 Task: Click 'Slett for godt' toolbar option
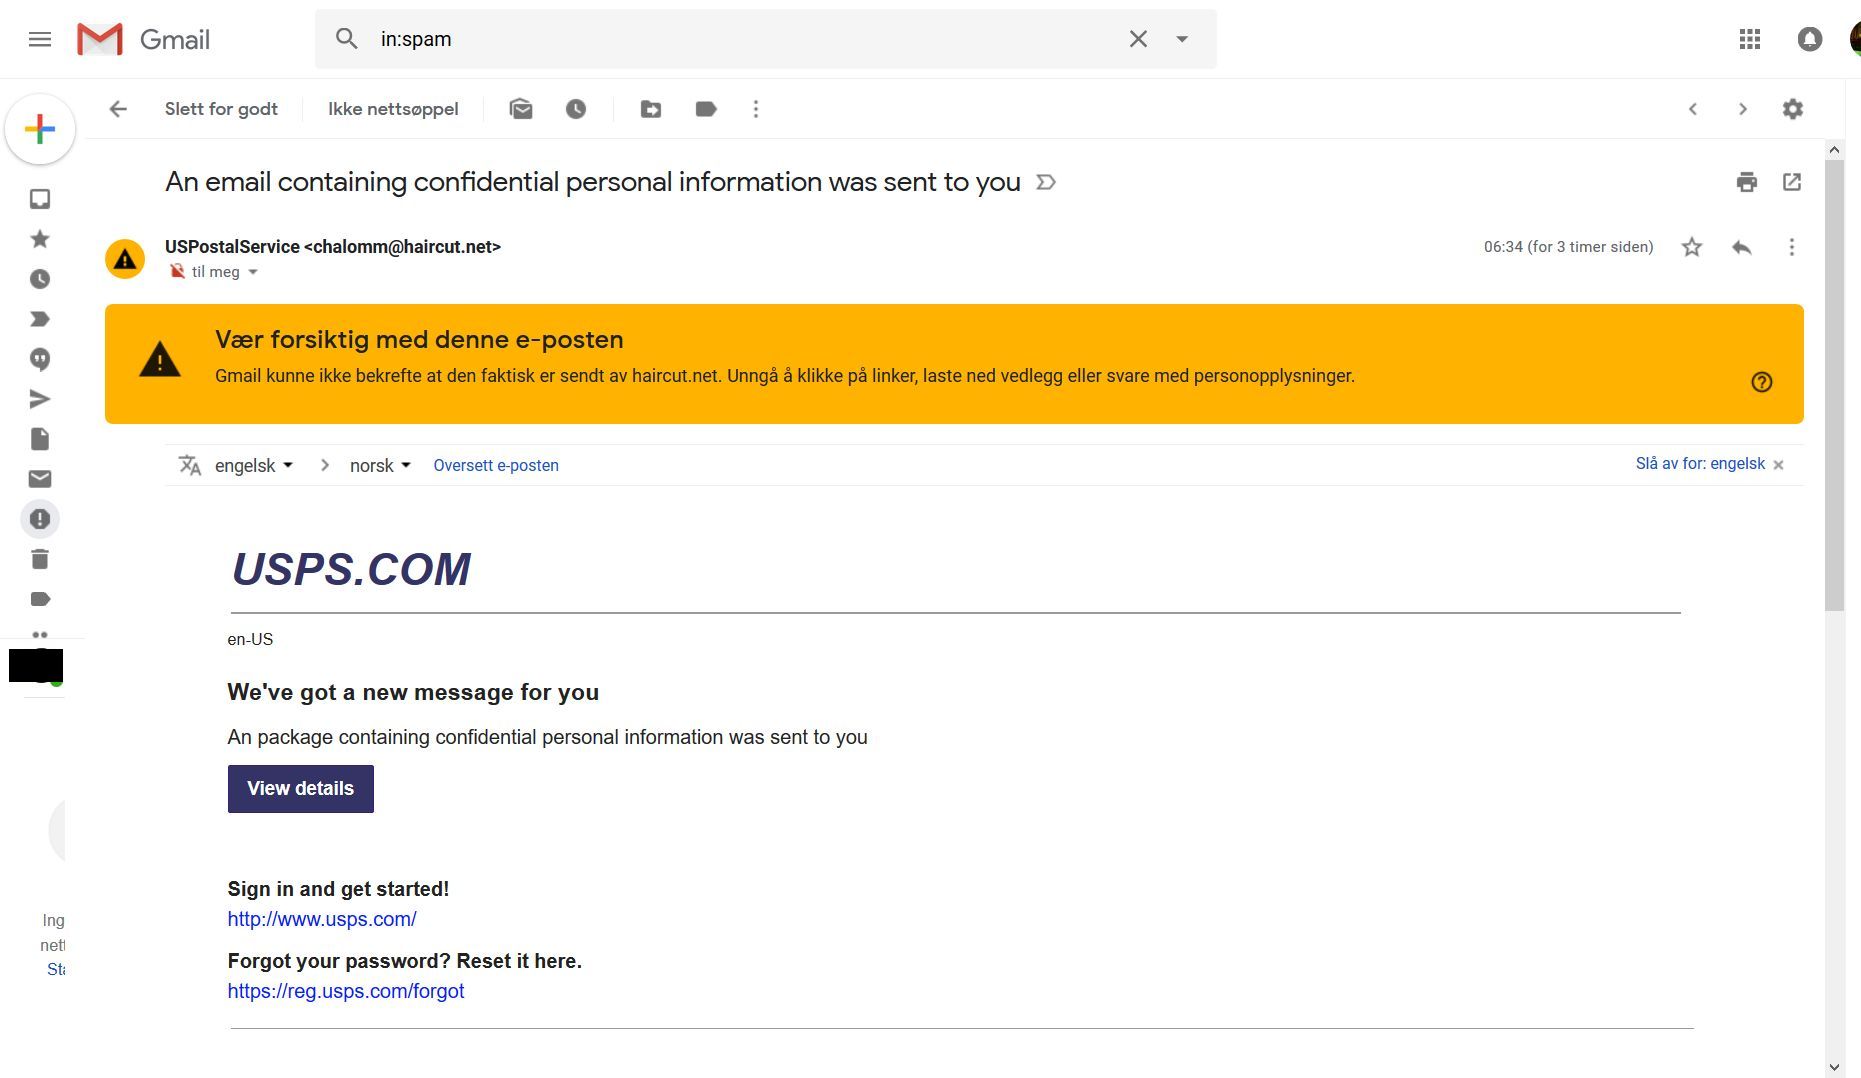tap(221, 109)
